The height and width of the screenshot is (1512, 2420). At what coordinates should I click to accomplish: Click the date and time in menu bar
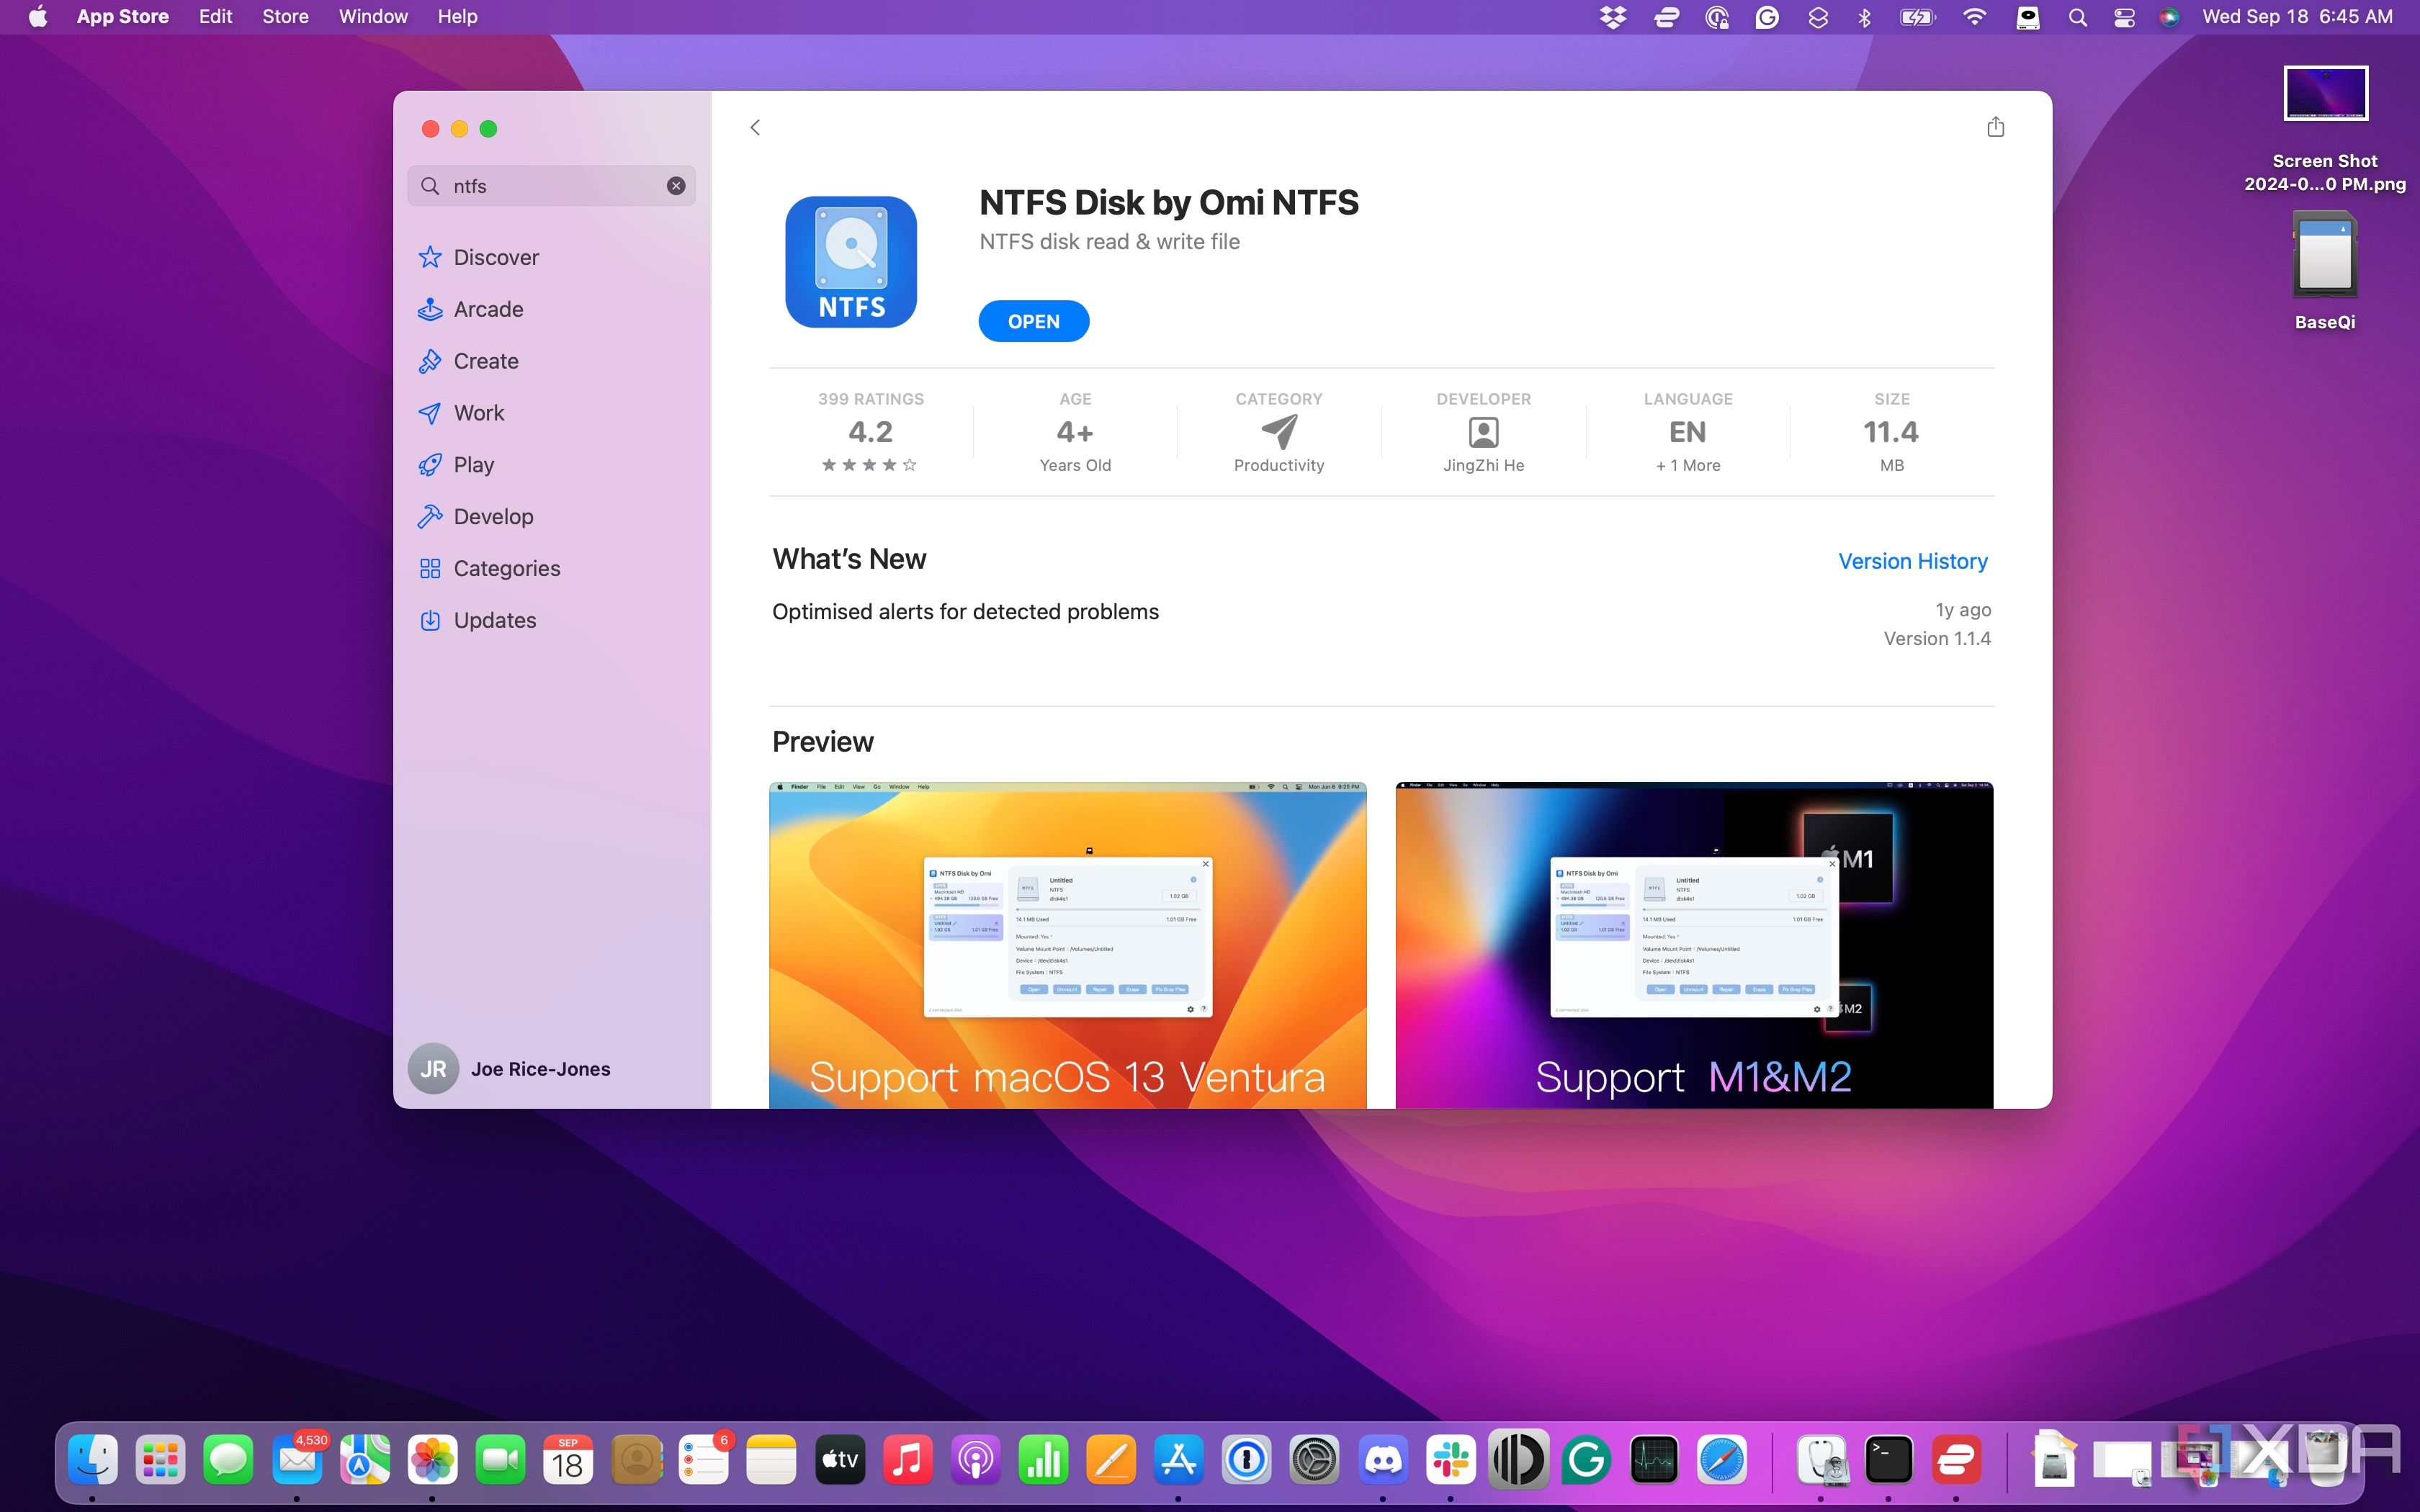coord(2297,17)
